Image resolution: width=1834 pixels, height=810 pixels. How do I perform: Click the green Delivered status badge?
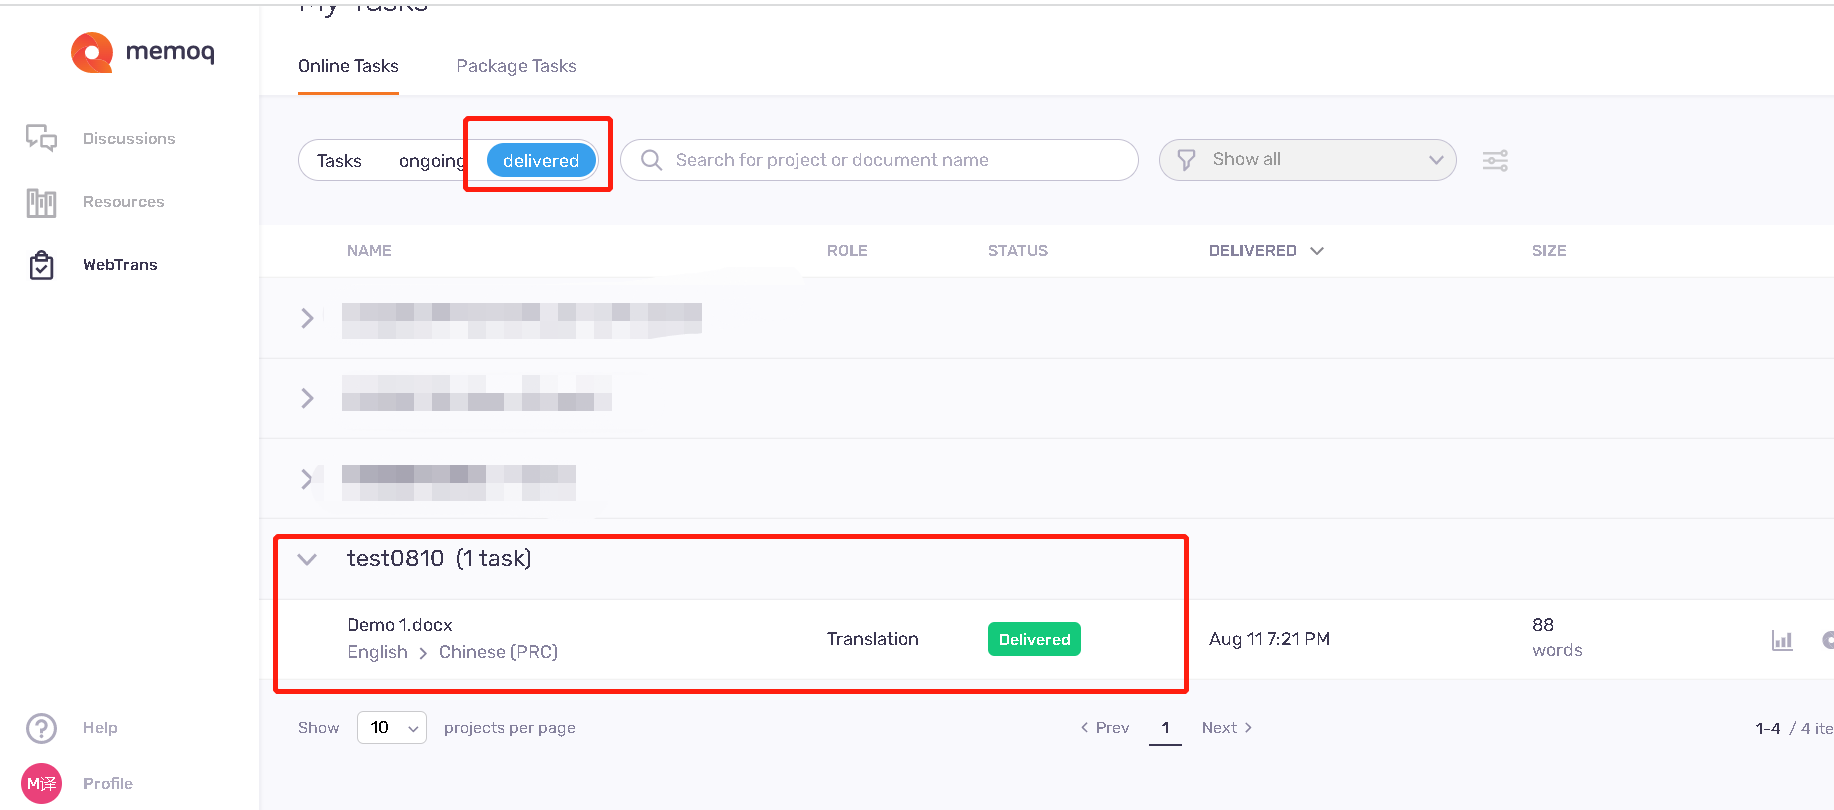click(x=1034, y=639)
